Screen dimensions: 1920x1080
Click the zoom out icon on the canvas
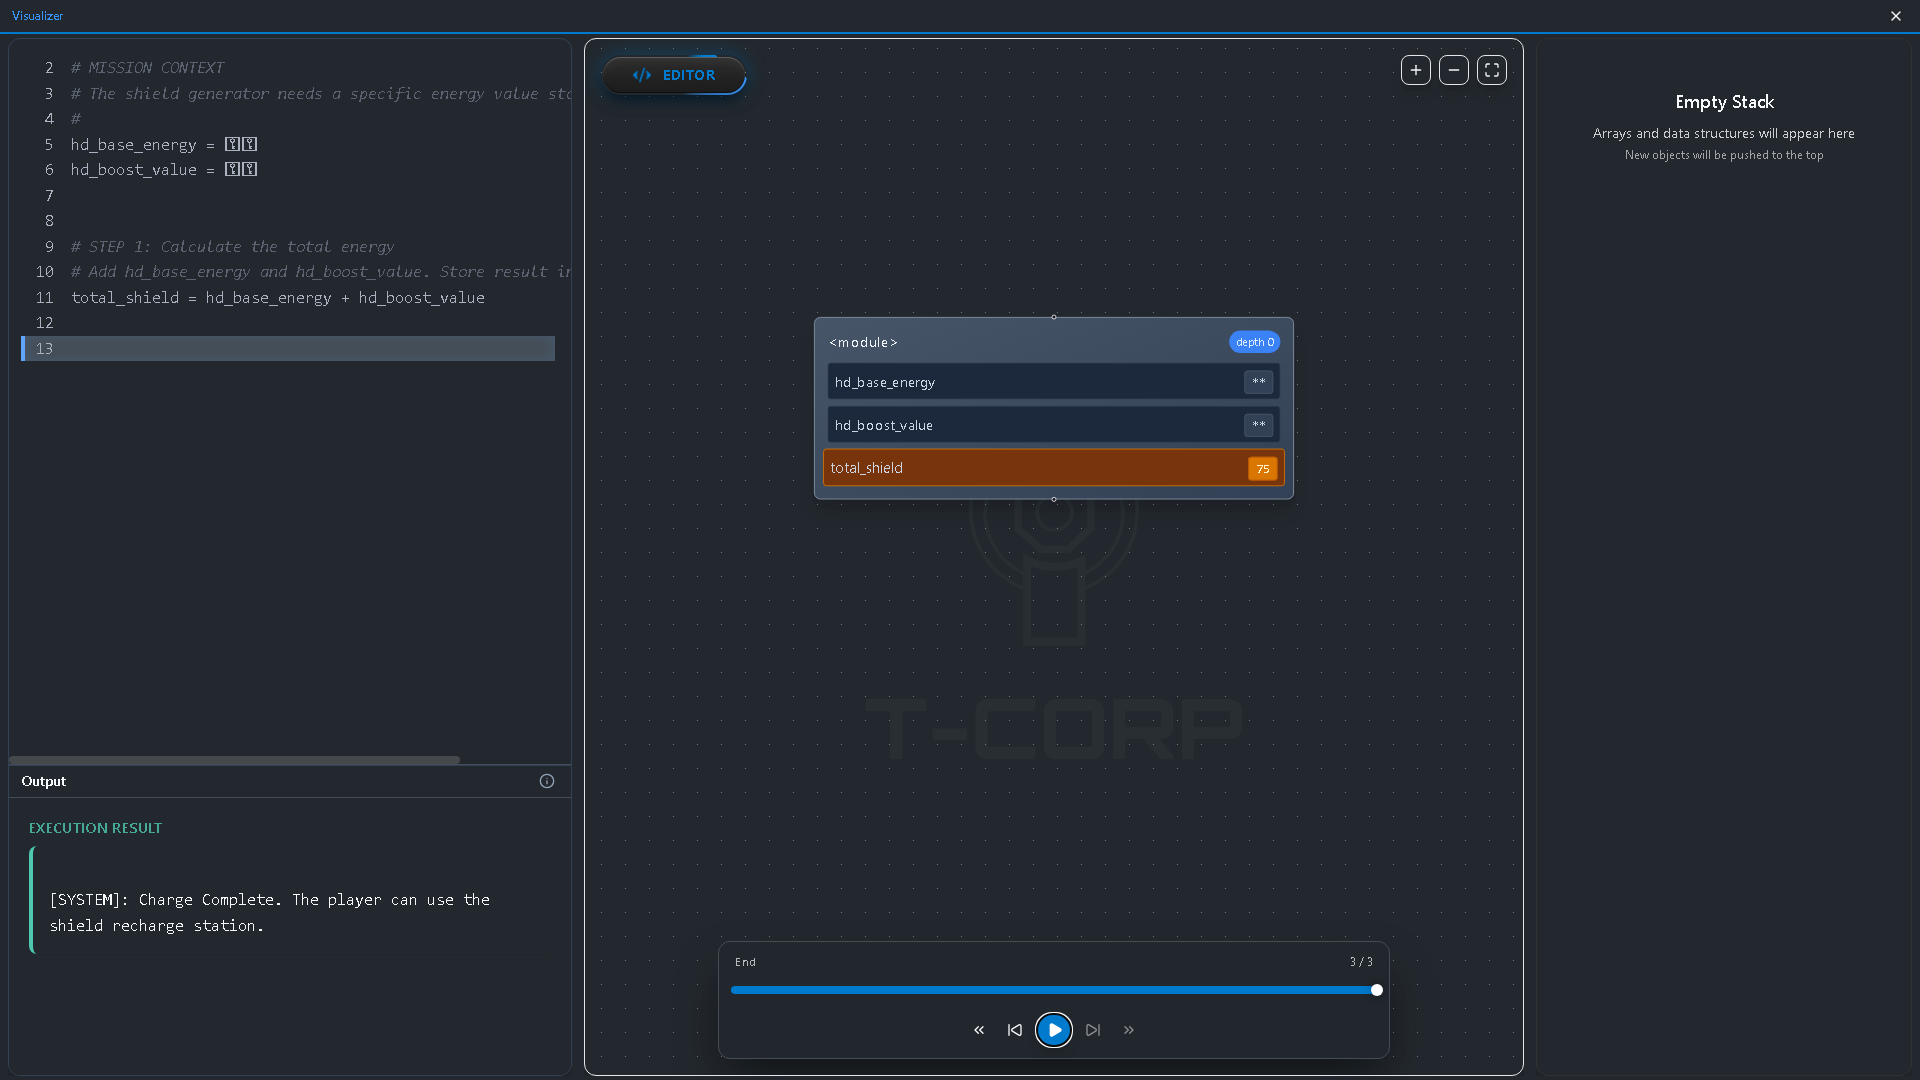pos(1454,70)
